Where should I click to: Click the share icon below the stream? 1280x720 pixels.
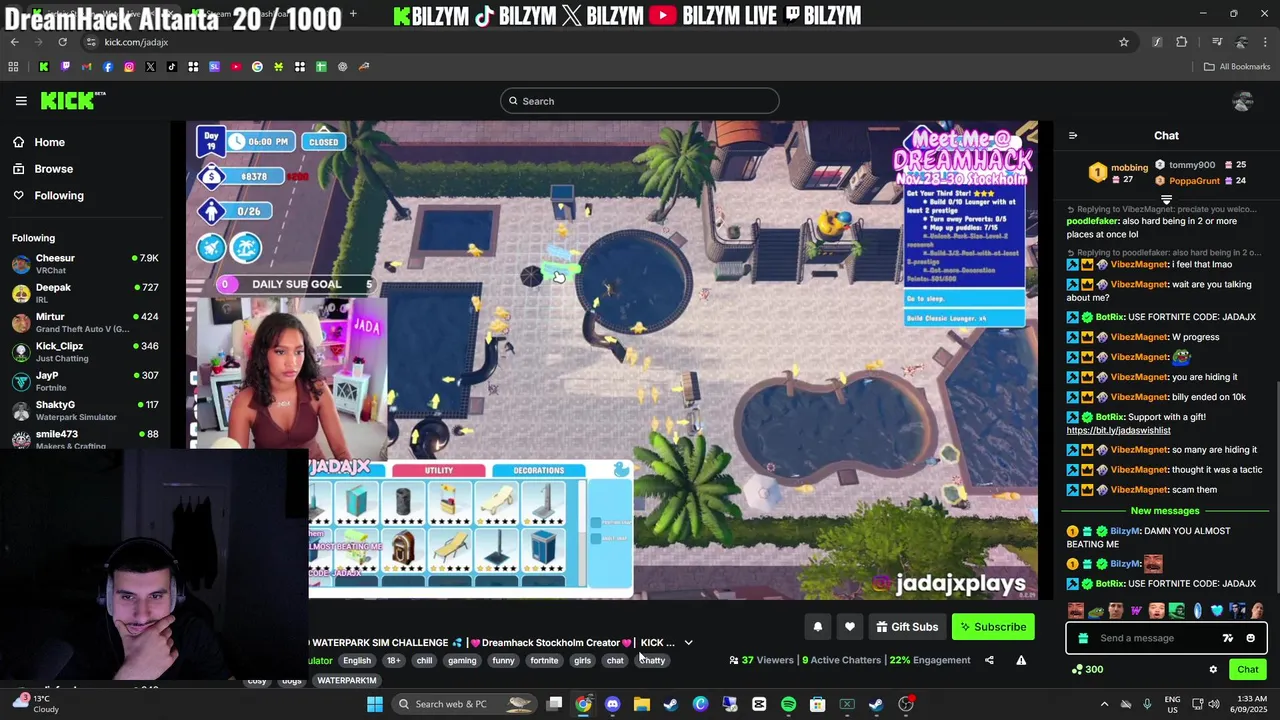click(x=989, y=660)
